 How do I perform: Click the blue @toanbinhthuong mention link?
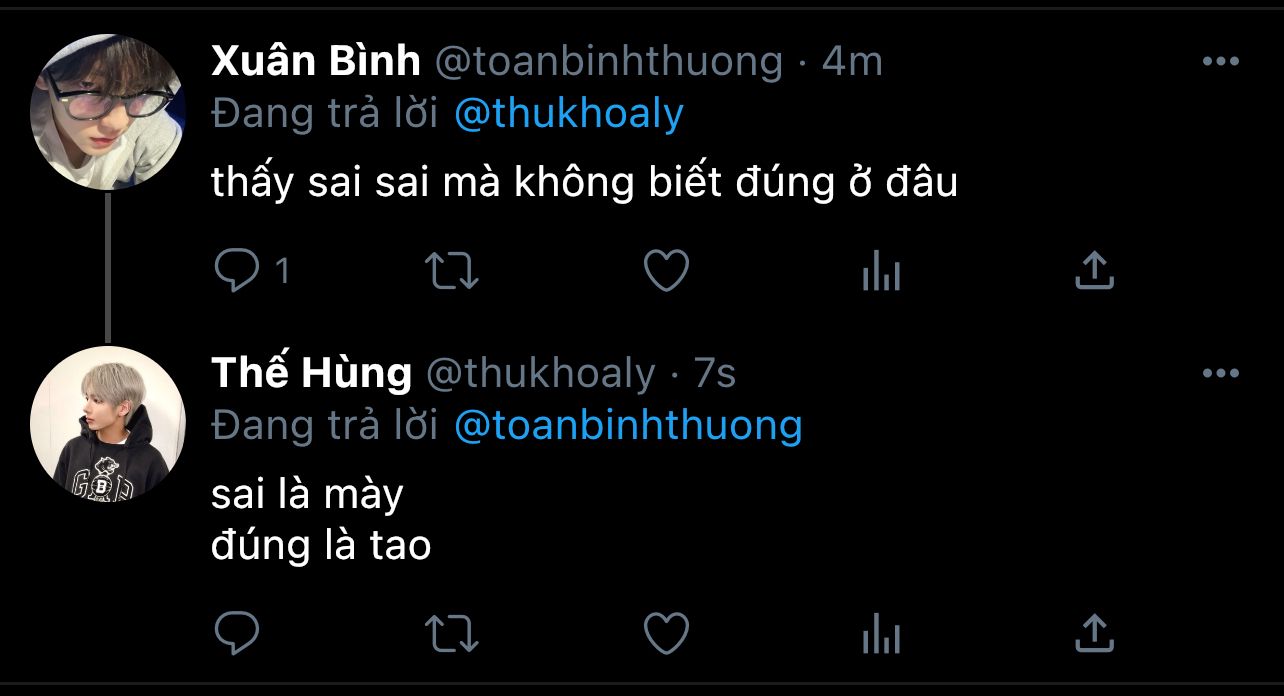point(628,426)
